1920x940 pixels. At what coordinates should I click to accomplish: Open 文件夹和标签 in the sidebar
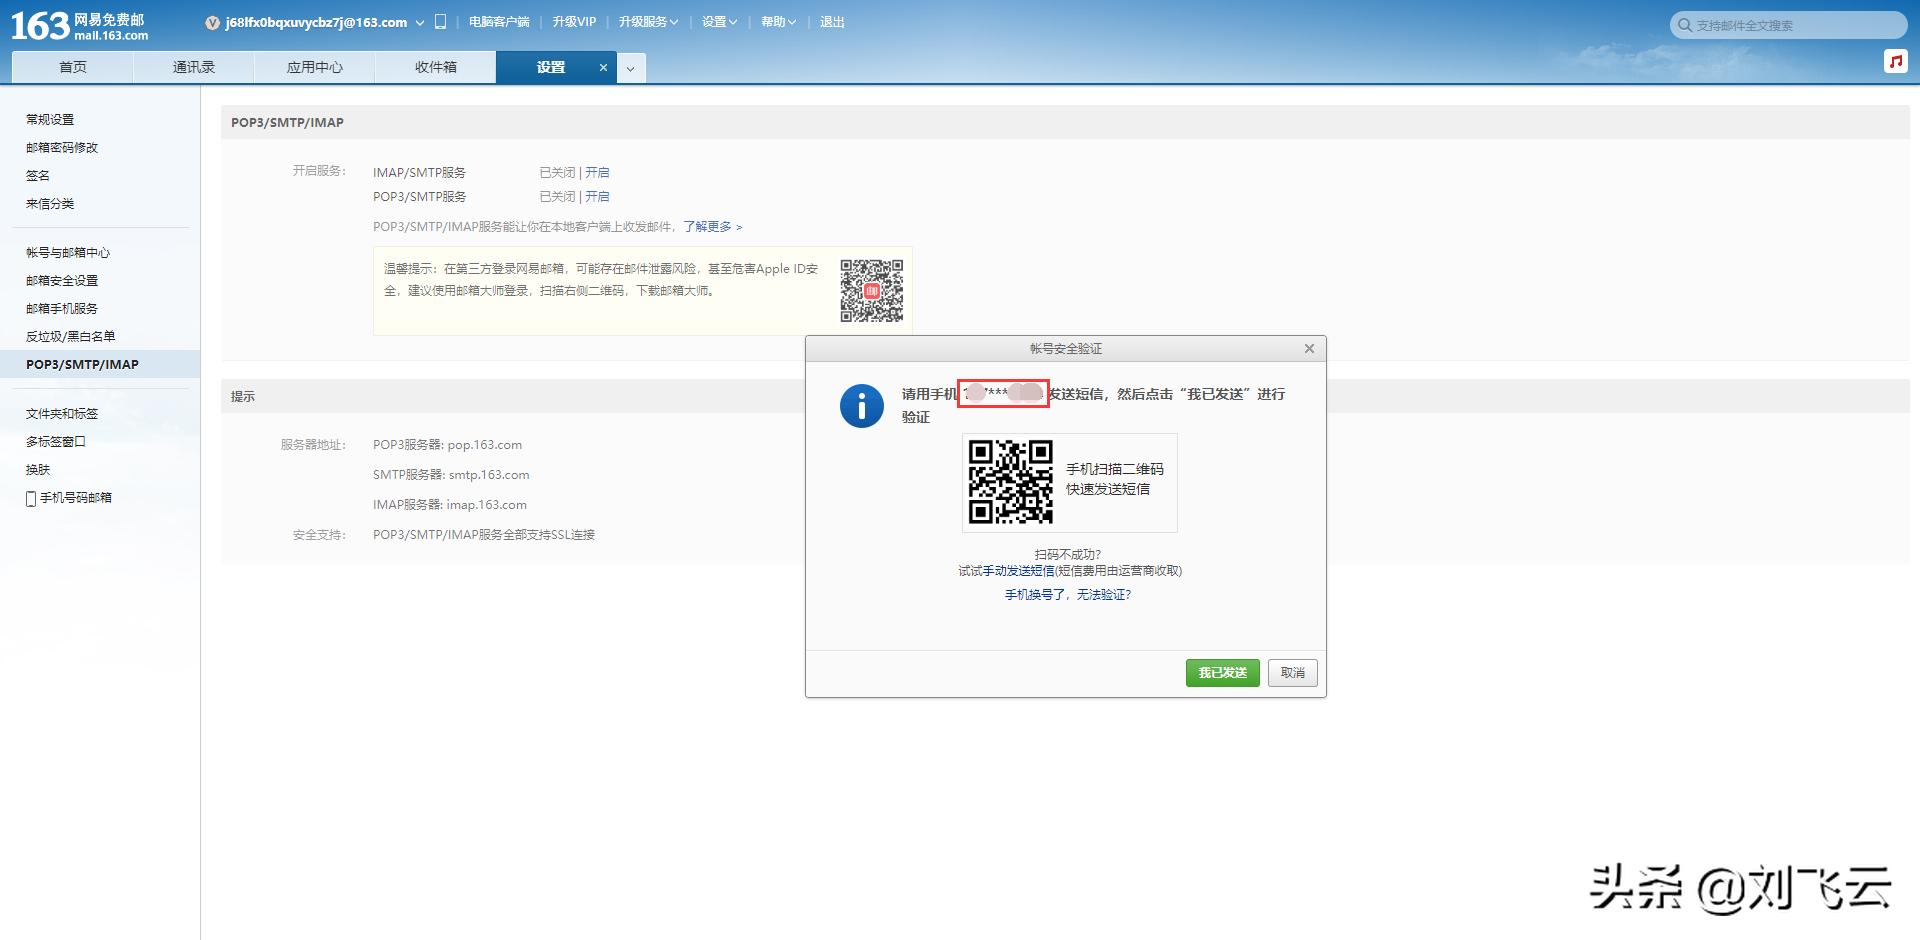[x=62, y=413]
